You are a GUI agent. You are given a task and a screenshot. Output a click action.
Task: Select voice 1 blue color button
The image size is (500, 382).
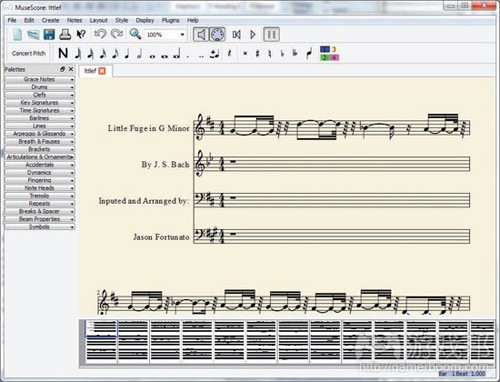point(325,49)
